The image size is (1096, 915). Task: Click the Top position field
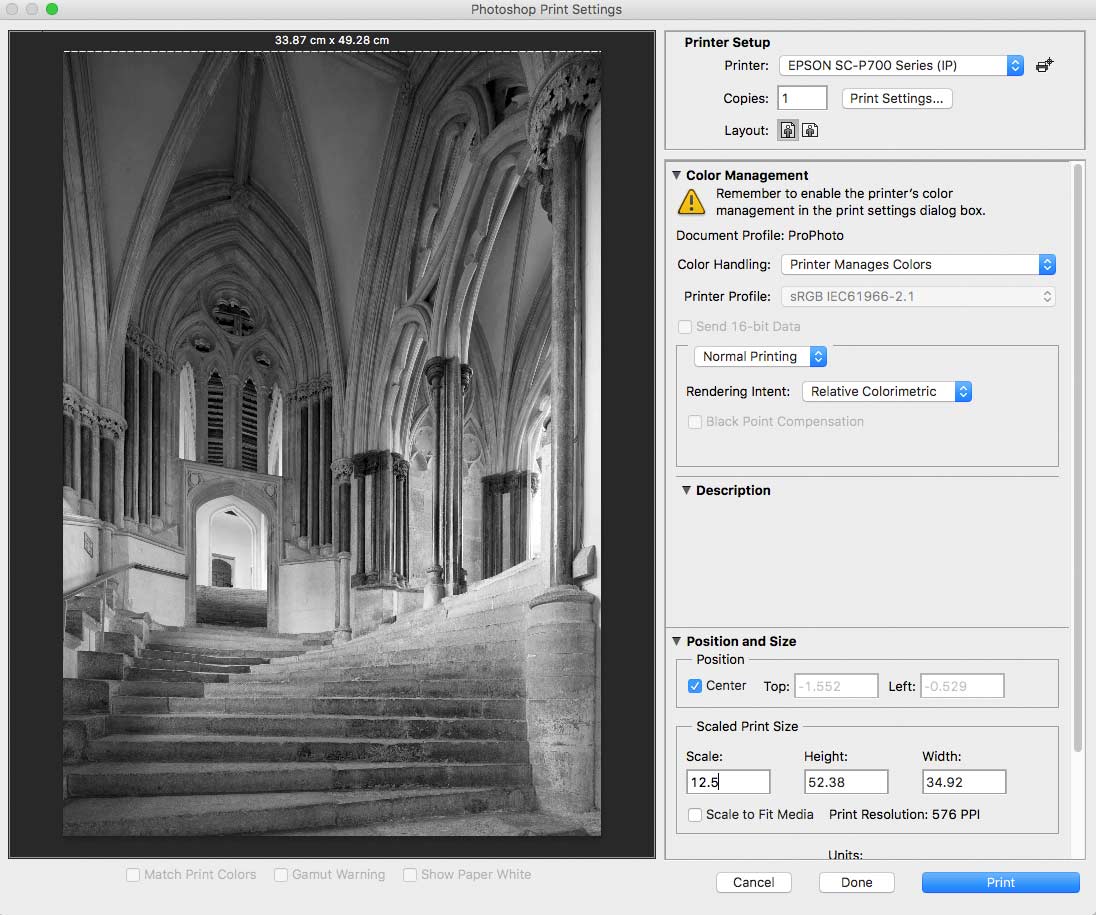click(x=836, y=686)
